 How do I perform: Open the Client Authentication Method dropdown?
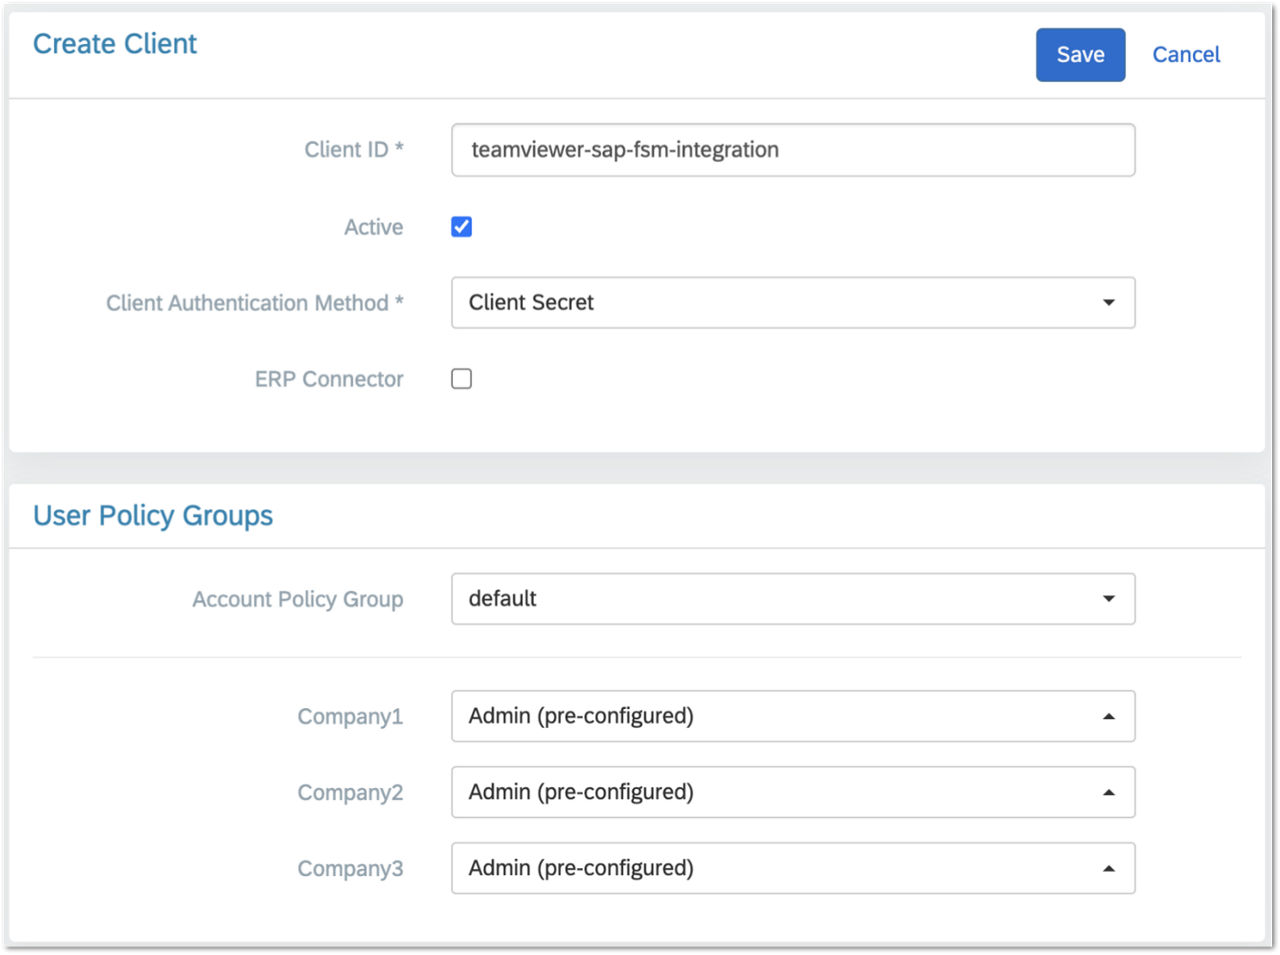click(793, 303)
